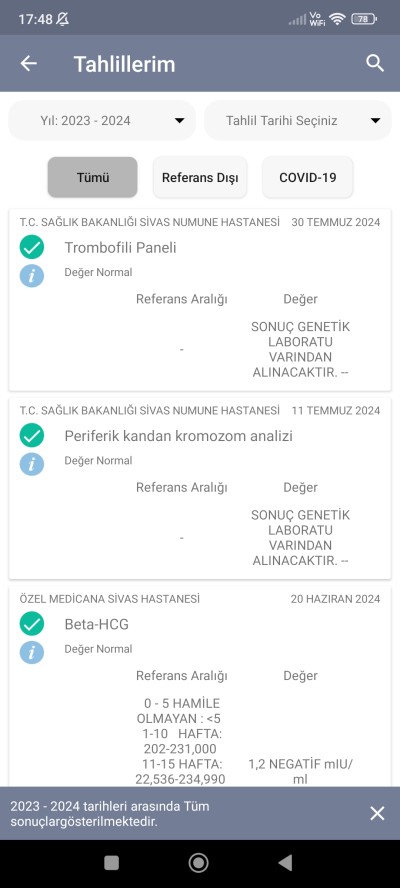This screenshot has height=888, width=400.
Task: Tap green checkmark beside Periferik kandan kromozom analizi
Action: click(x=32, y=436)
